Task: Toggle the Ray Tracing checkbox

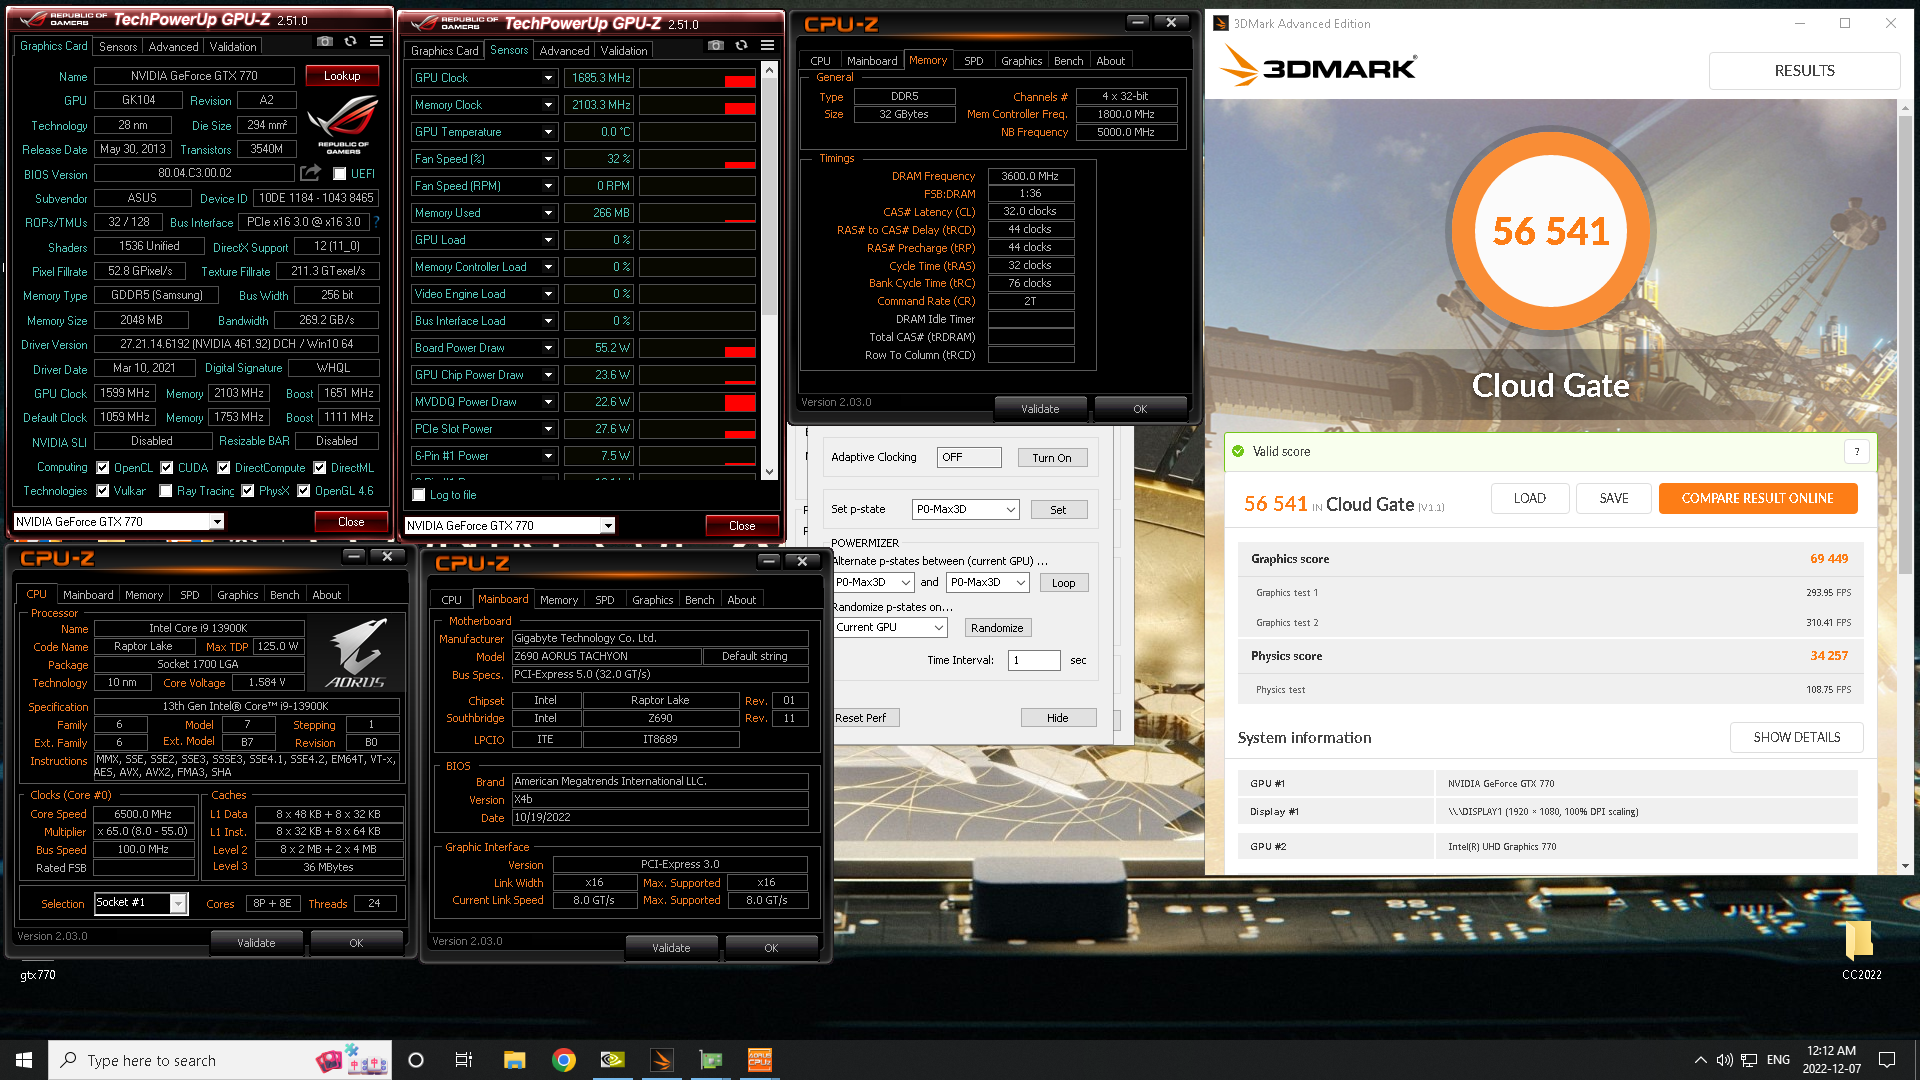Action: (165, 491)
